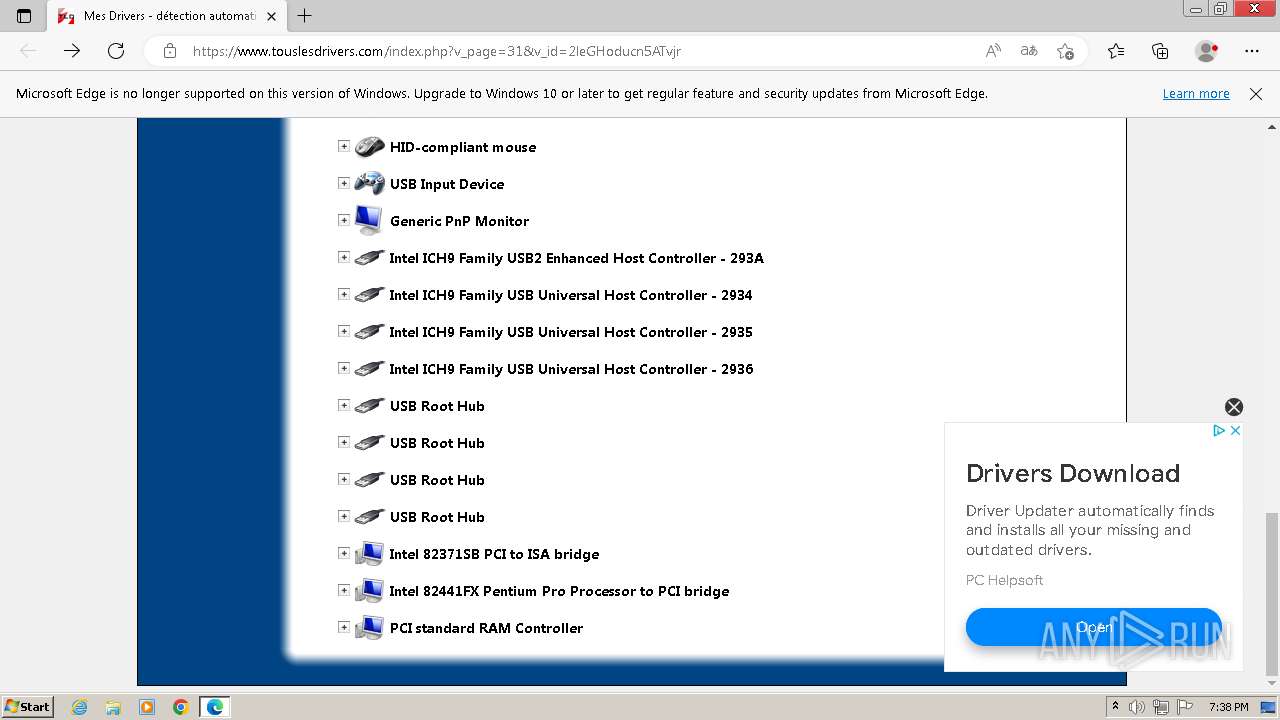Open Read aloud in address bar

coord(993,51)
